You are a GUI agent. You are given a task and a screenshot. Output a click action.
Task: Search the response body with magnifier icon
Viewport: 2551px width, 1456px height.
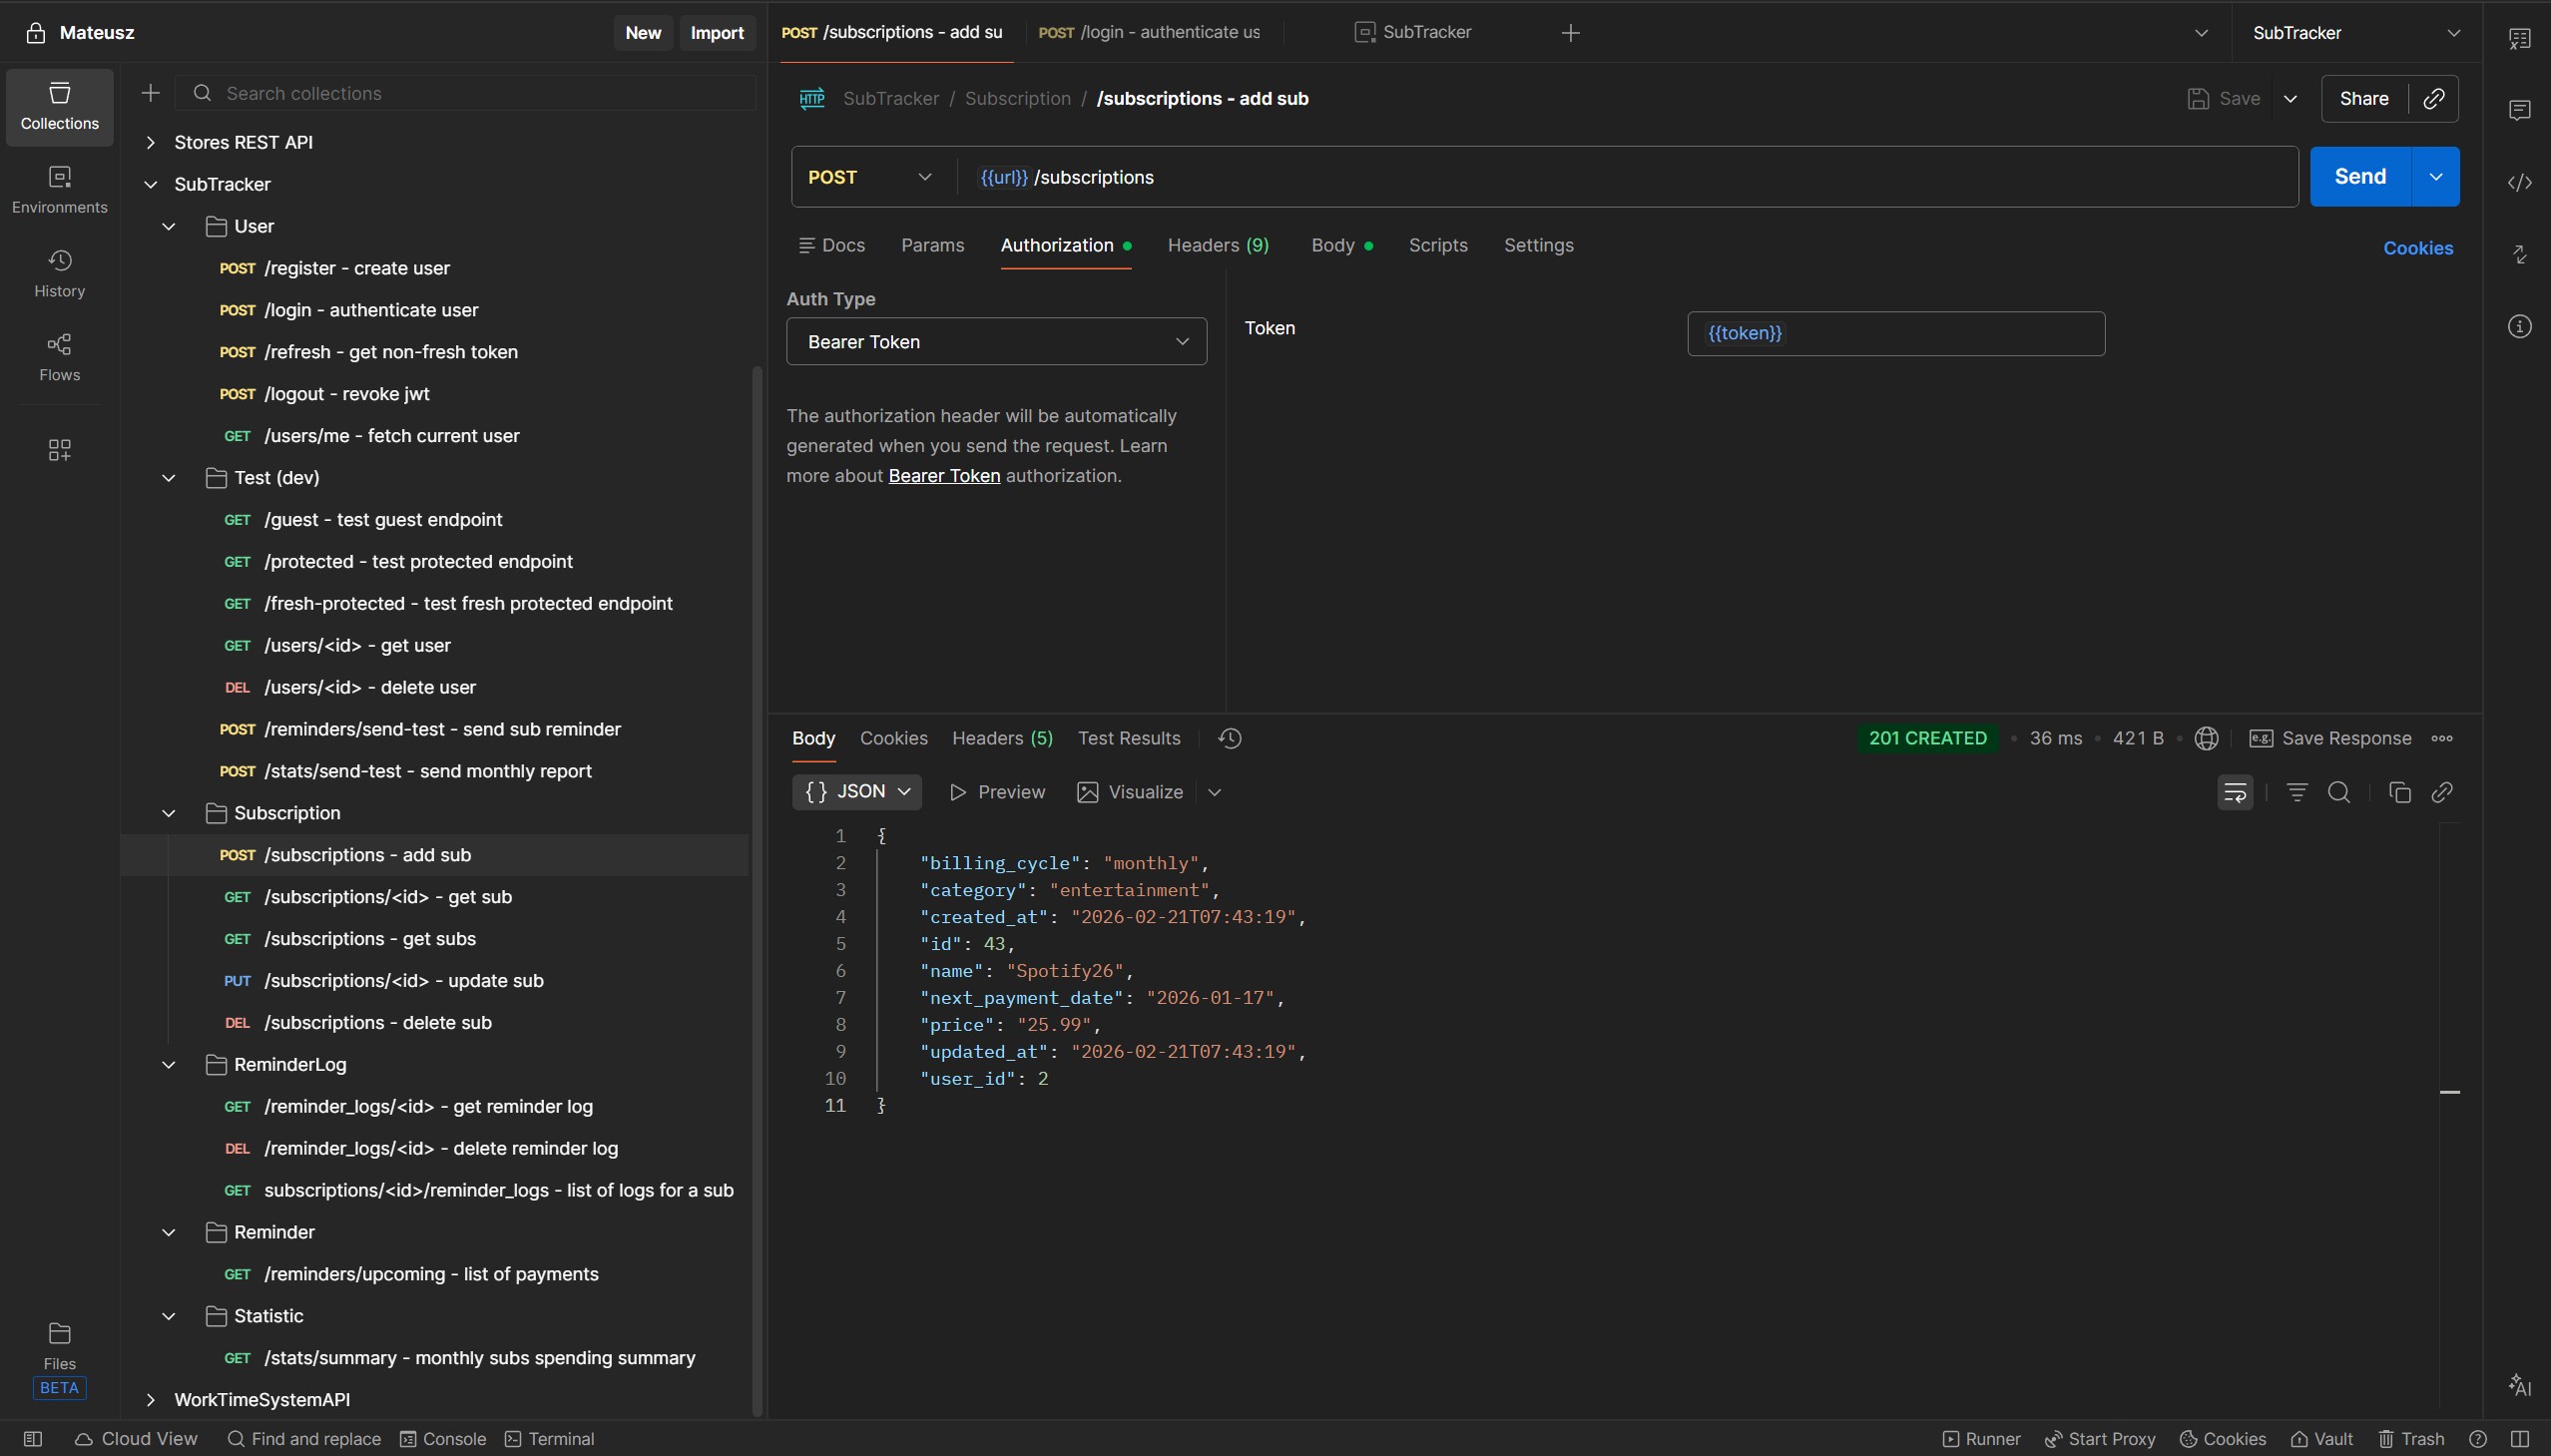[2338, 793]
